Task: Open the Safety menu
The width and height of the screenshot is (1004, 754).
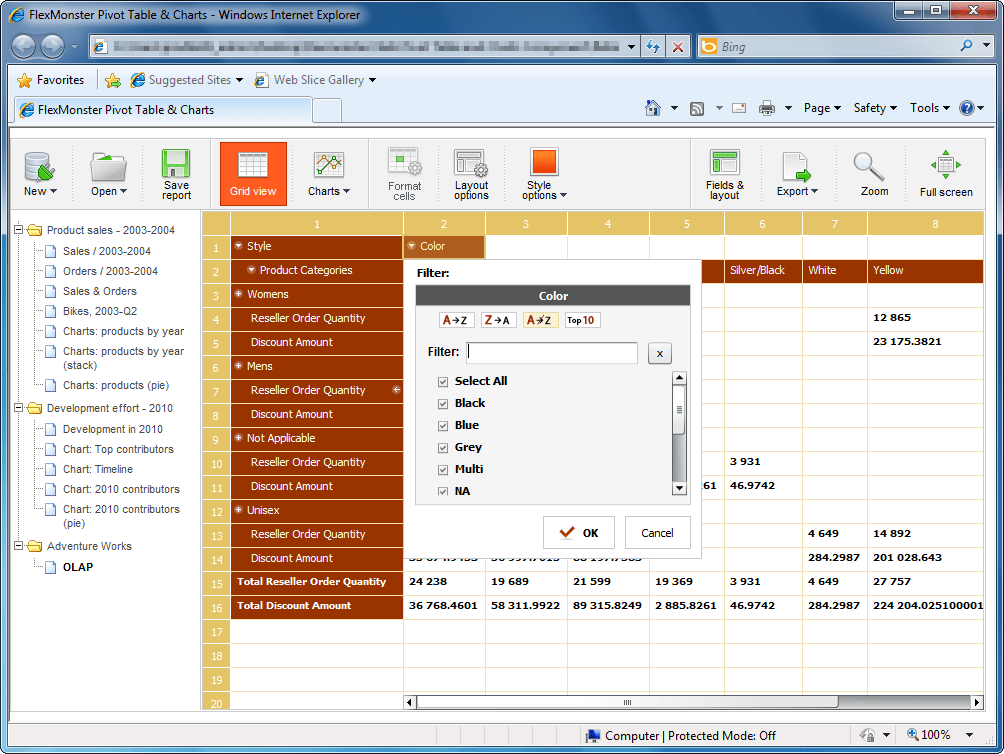Action: click(875, 108)
